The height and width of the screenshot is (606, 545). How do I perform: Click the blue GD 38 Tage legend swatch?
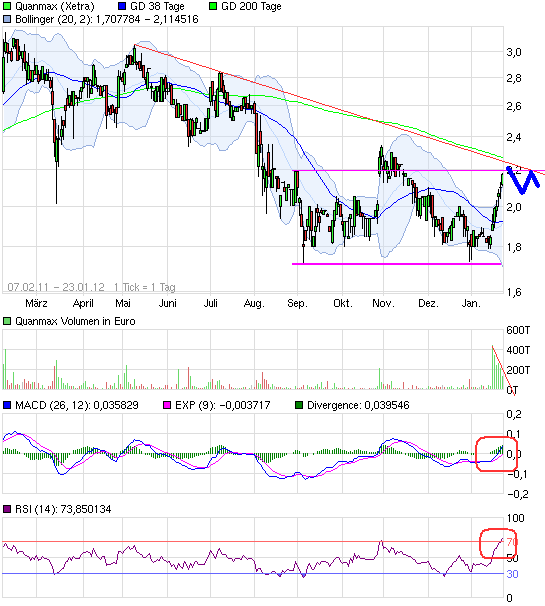point(122,6)
